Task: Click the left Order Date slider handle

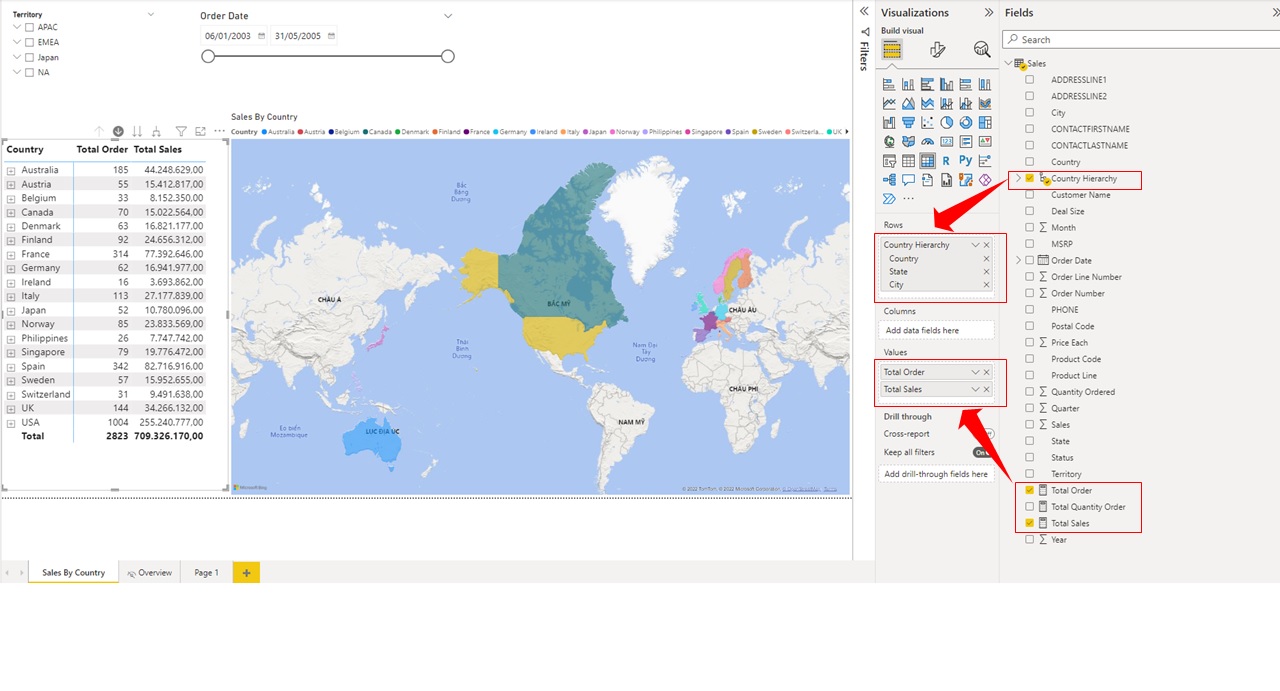Action: click(208, 57)
